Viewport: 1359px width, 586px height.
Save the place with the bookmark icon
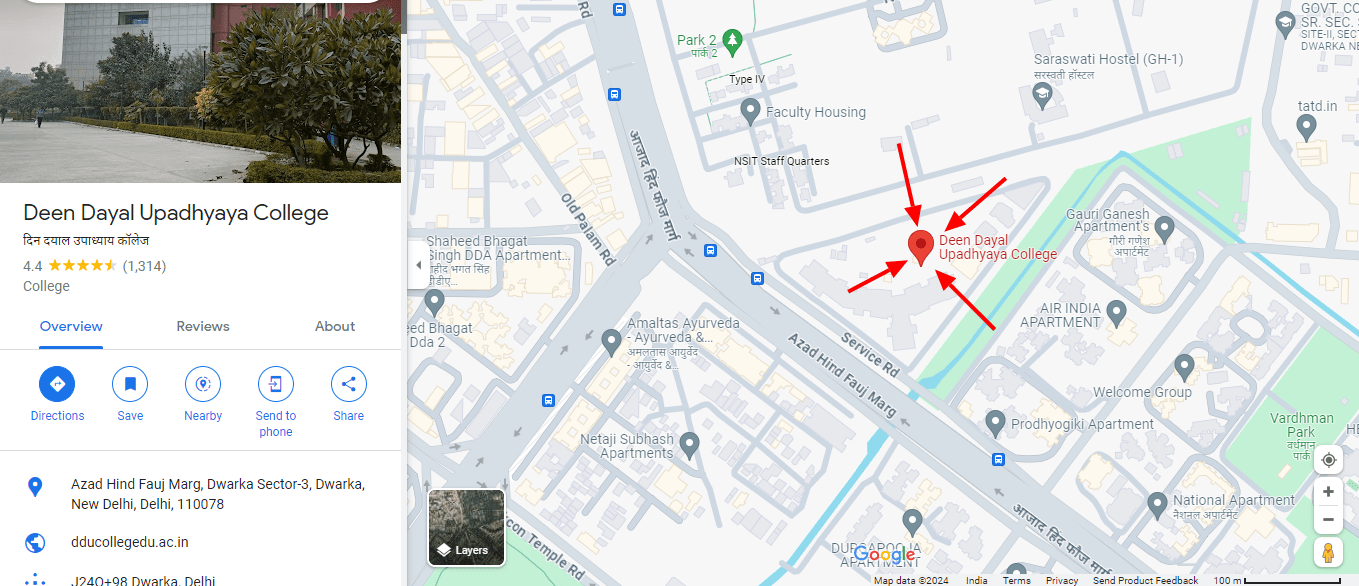coord(130,384)
